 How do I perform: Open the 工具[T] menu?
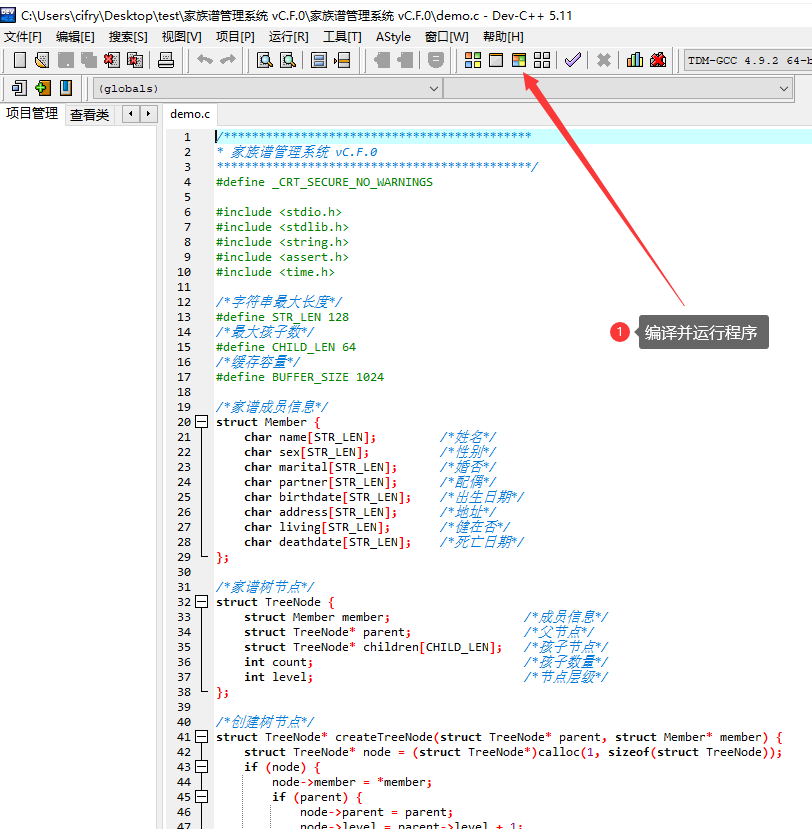tap(342, 37)
